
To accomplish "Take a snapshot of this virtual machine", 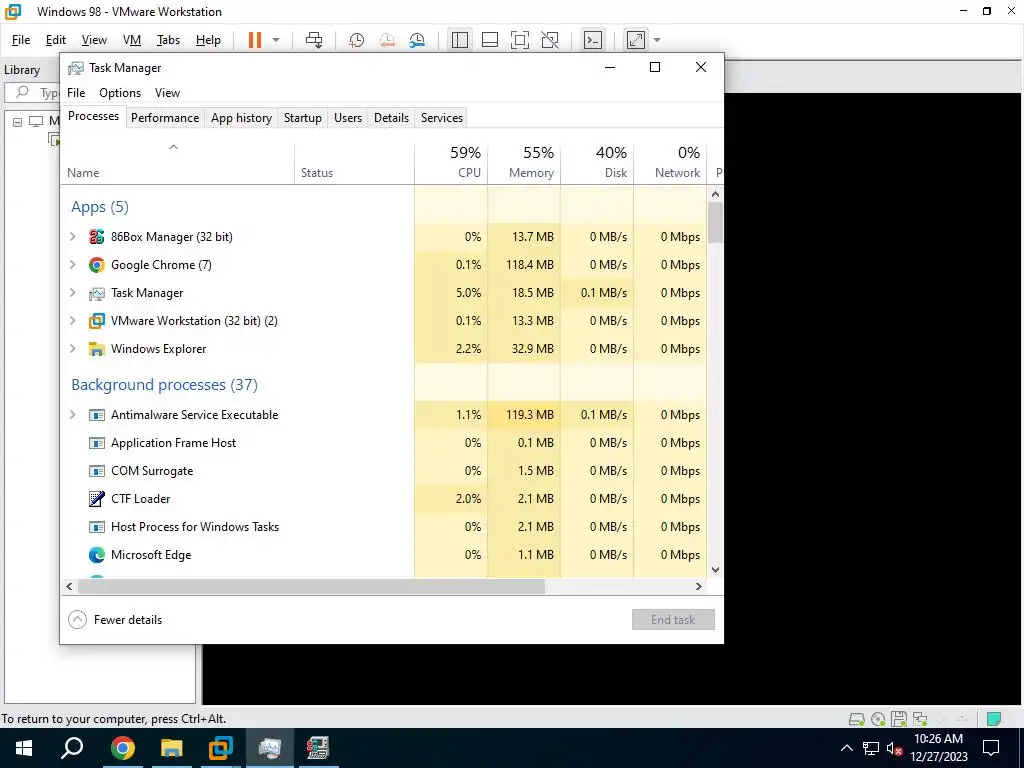I will pyautogui.click(x=357, y=40).
